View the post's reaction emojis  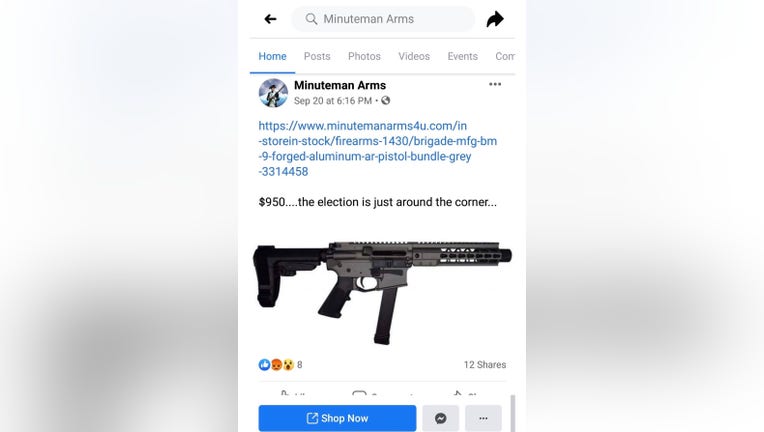[x=276, y=364]
